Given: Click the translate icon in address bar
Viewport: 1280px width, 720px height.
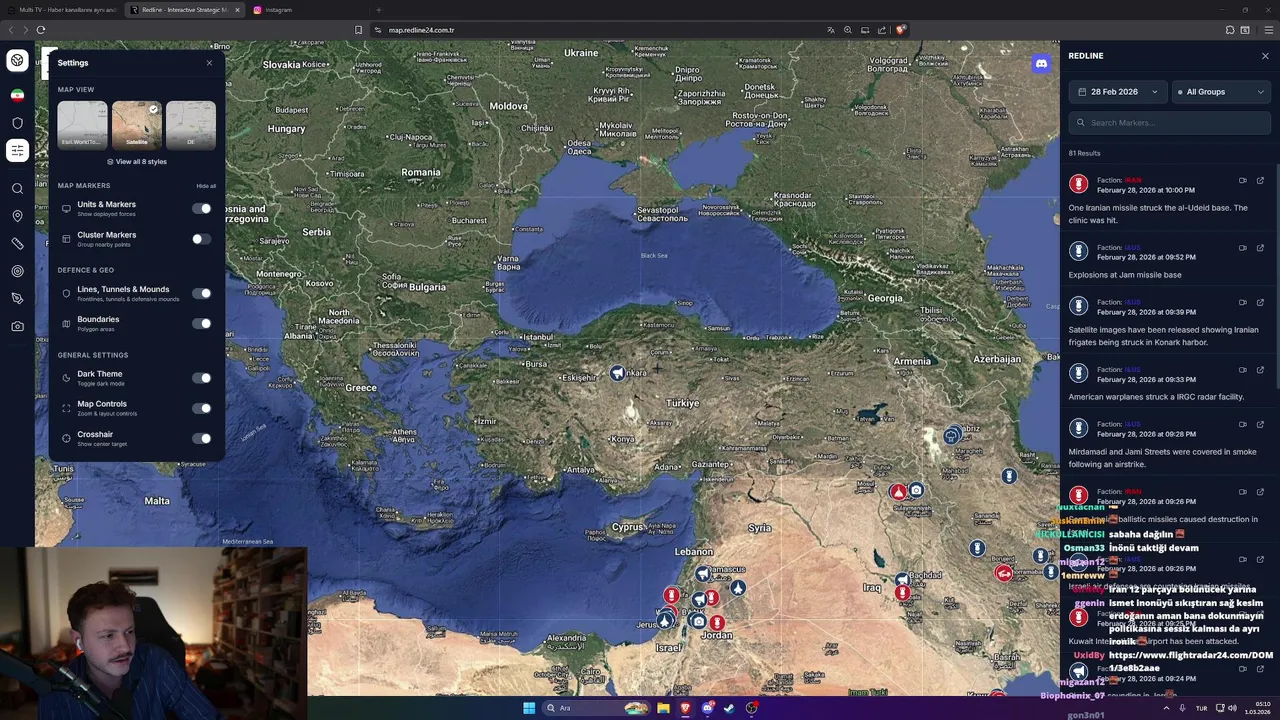Looking at the screenshot, I should click(830, 30).
